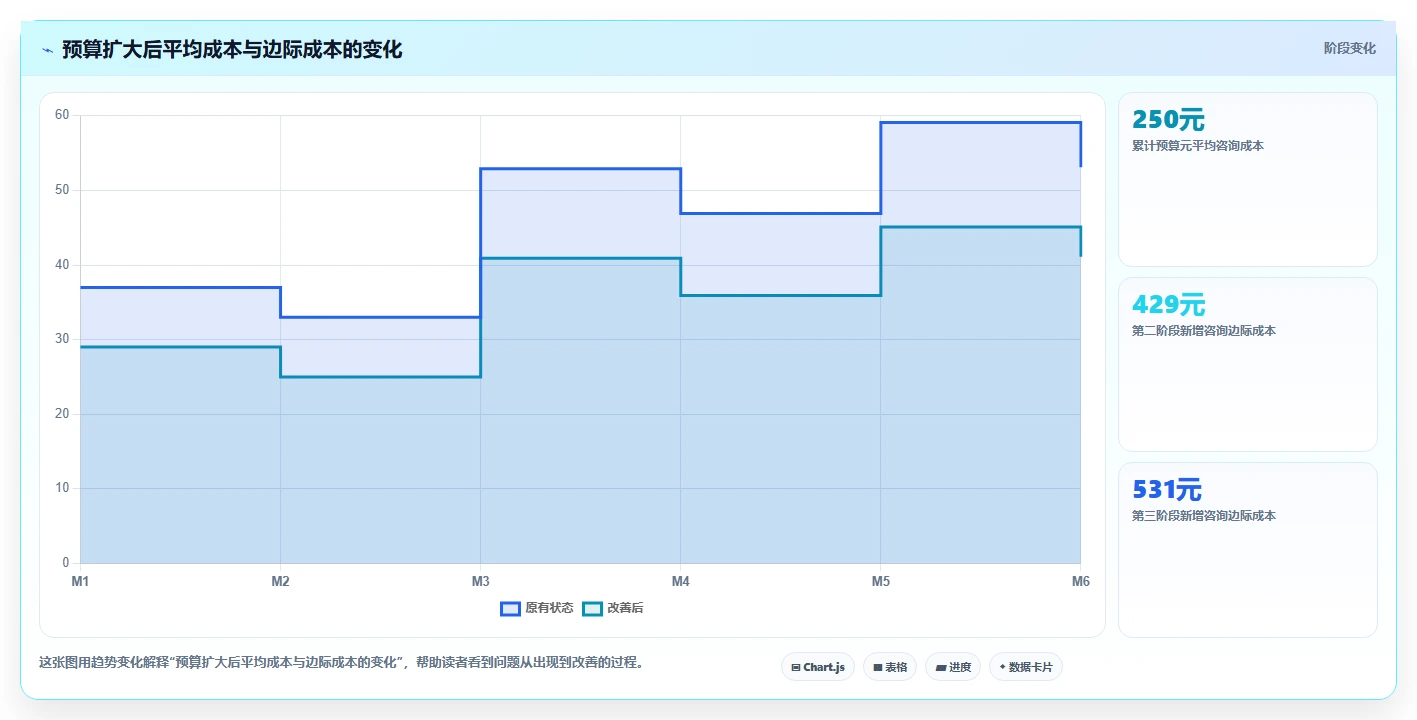Screen dimensions: 1417x720
Task: Select the Chart.js tag
Action: [x=818, y=667]
